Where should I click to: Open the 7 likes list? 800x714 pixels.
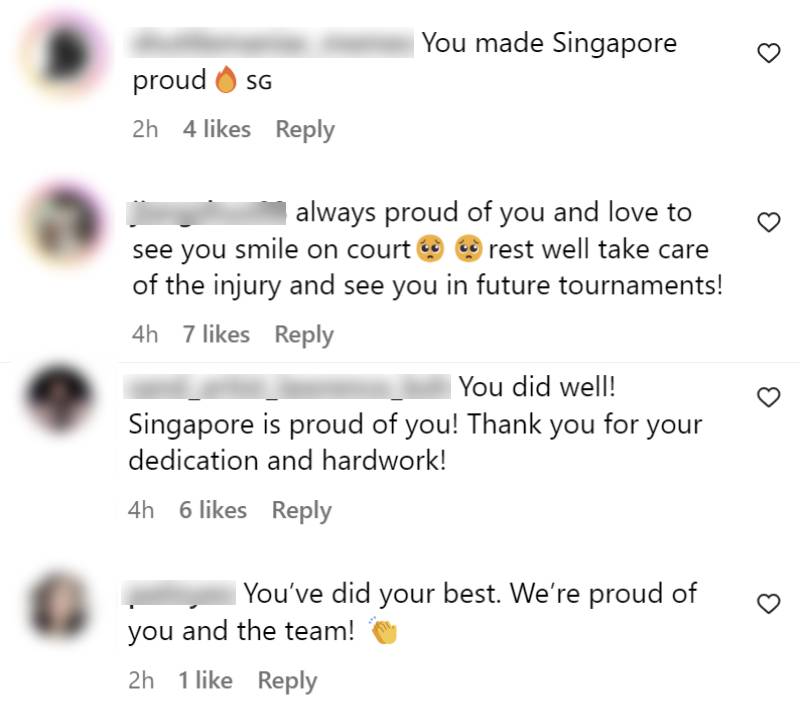tap(216, 335)
